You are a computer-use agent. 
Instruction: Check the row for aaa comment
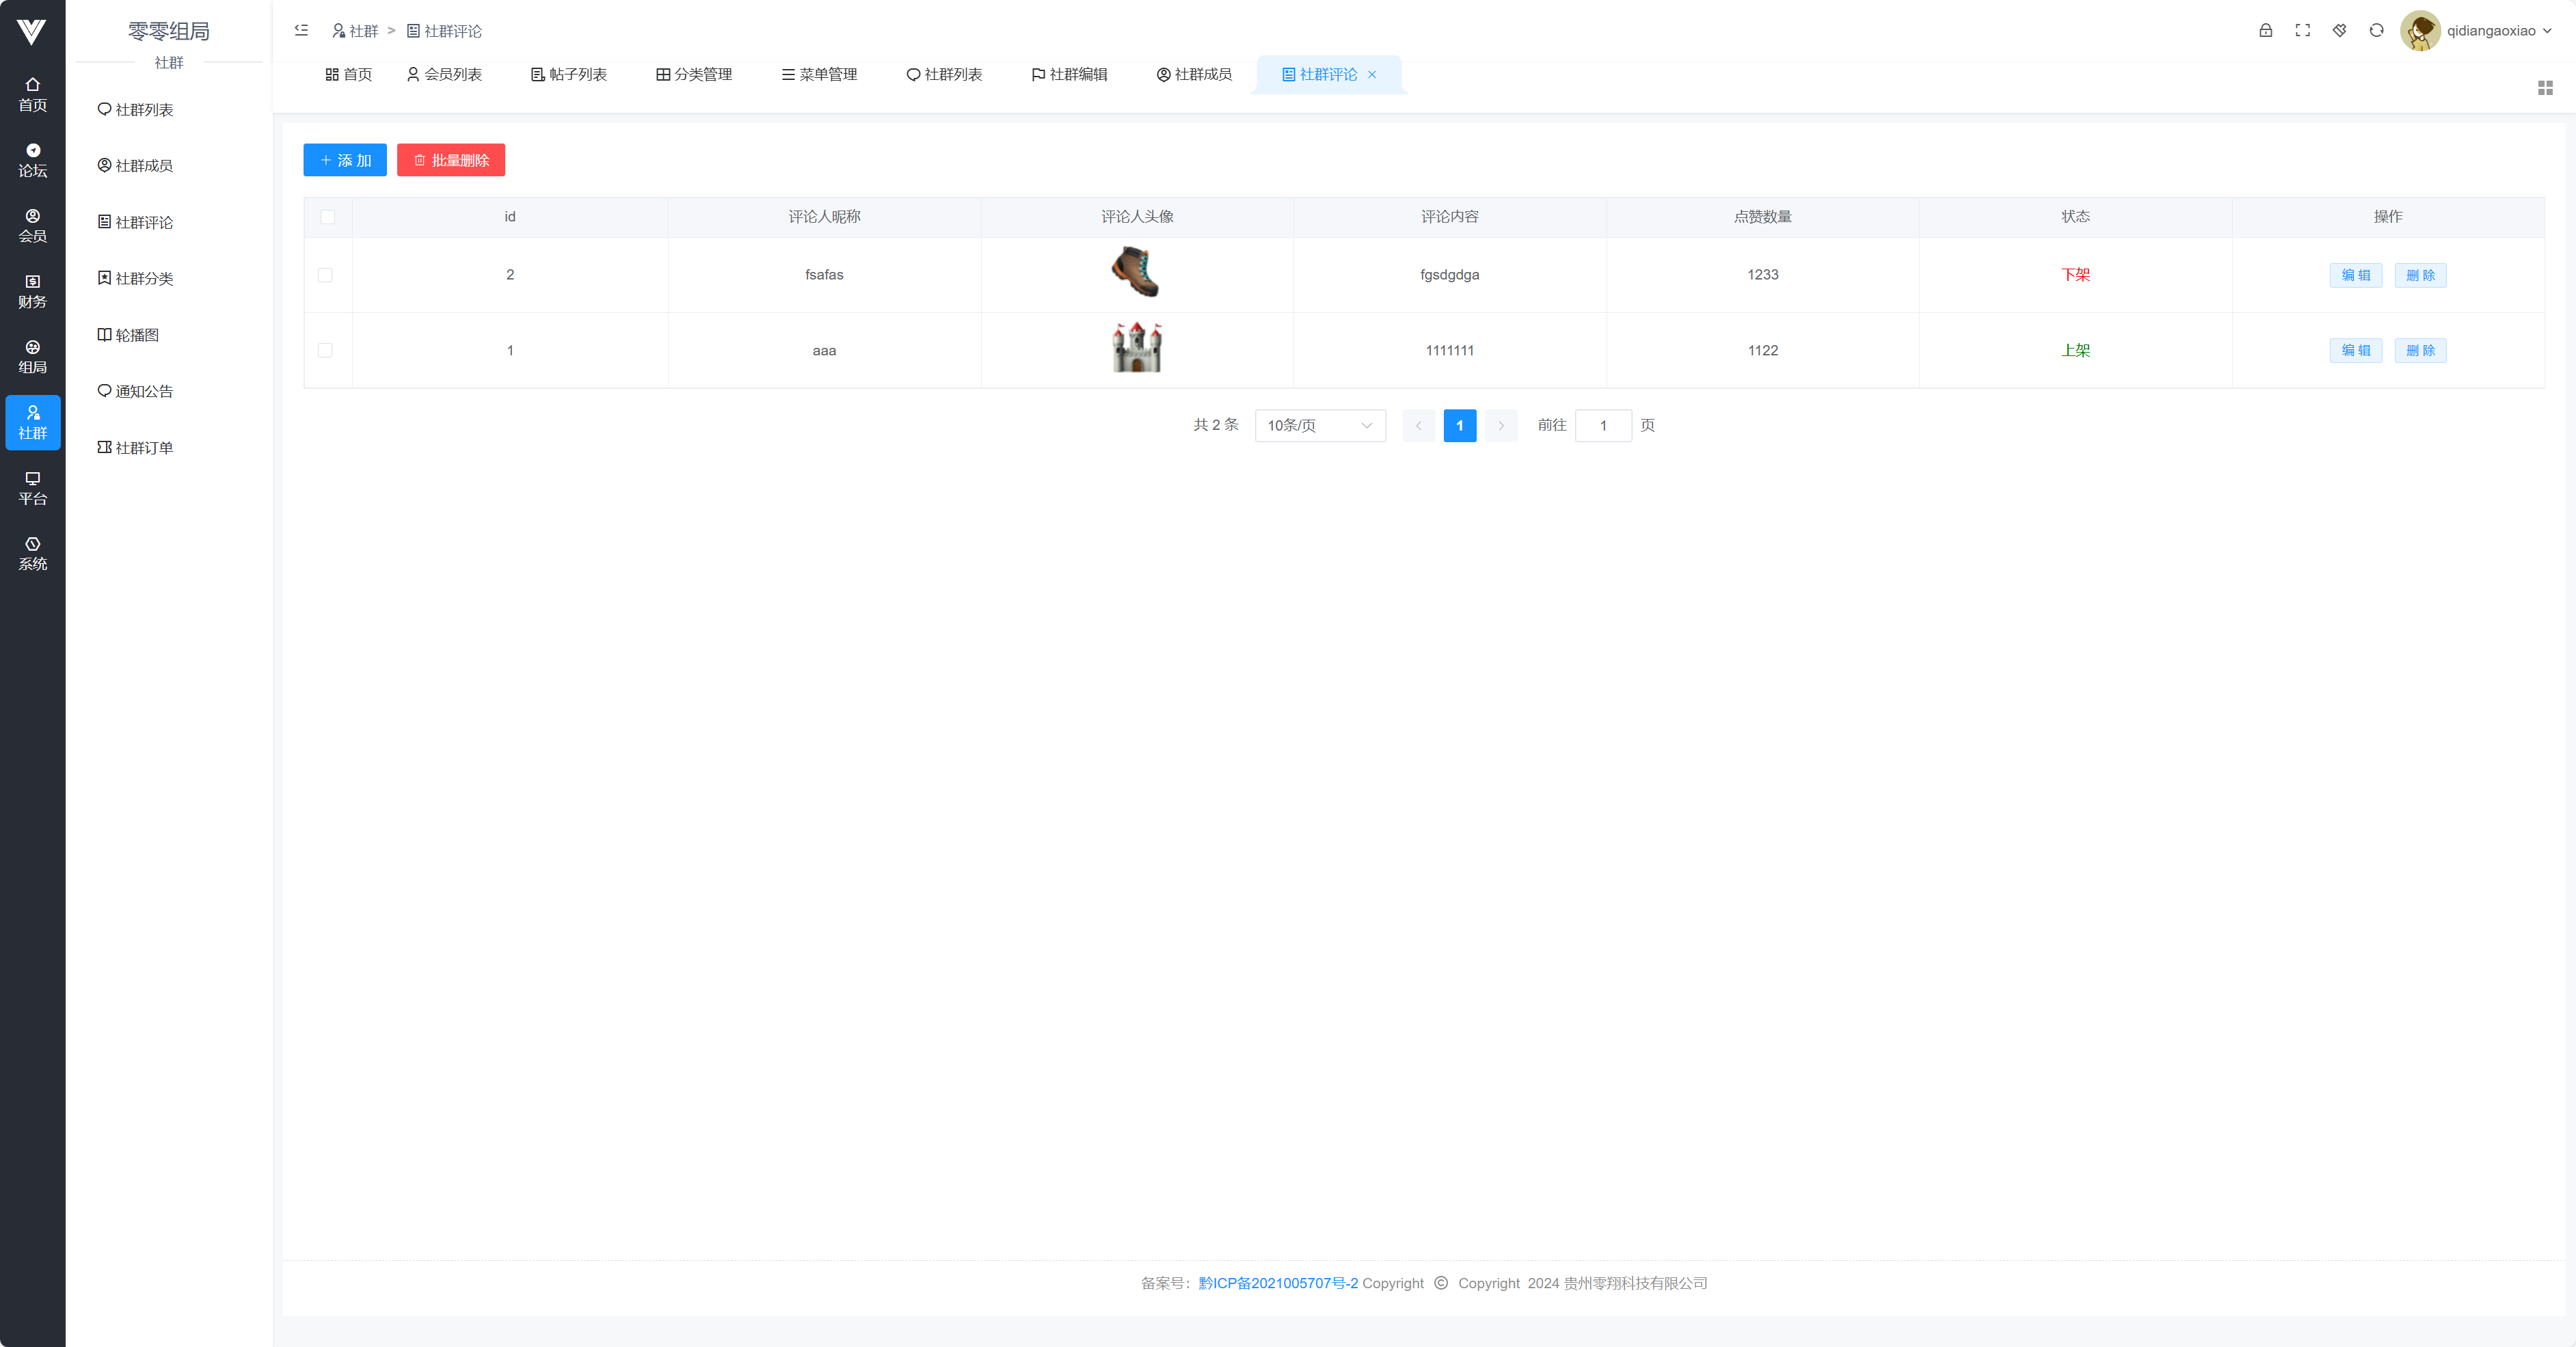pyautogui.click(x=325, y=350)
